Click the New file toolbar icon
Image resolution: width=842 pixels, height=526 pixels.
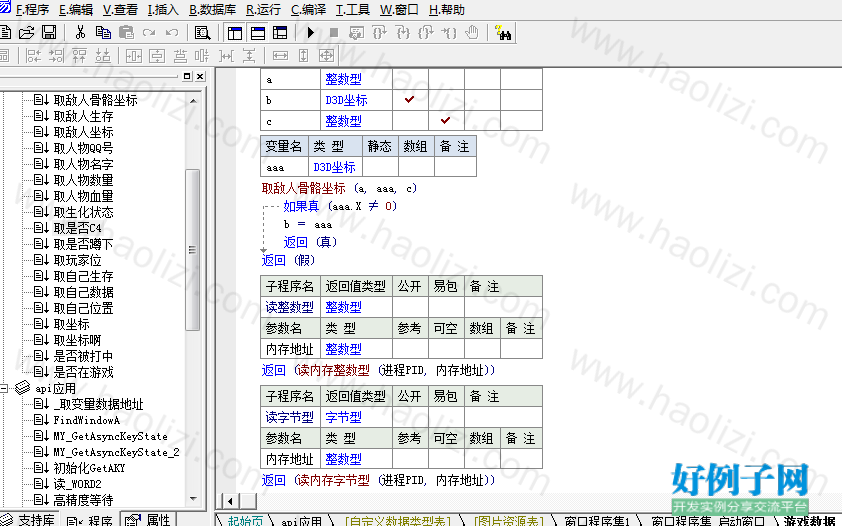(x=4, y=33)
